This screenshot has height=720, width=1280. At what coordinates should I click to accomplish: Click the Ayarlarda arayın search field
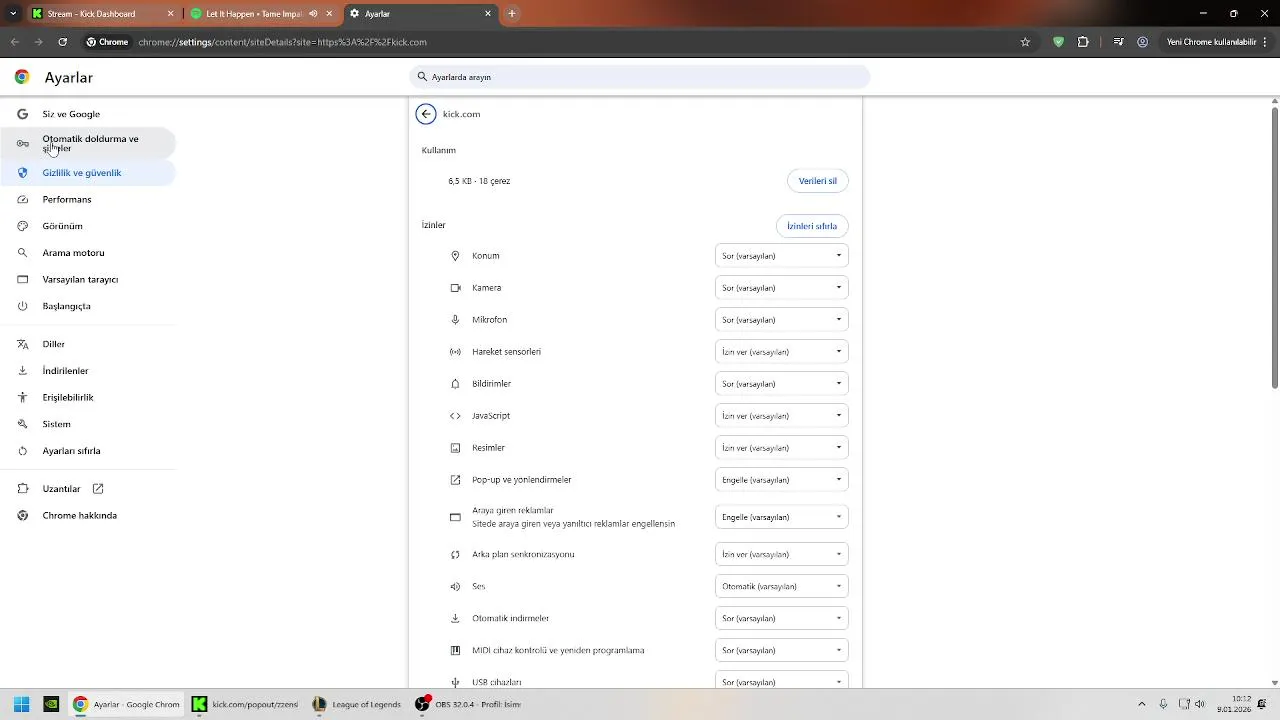point(640,77)
